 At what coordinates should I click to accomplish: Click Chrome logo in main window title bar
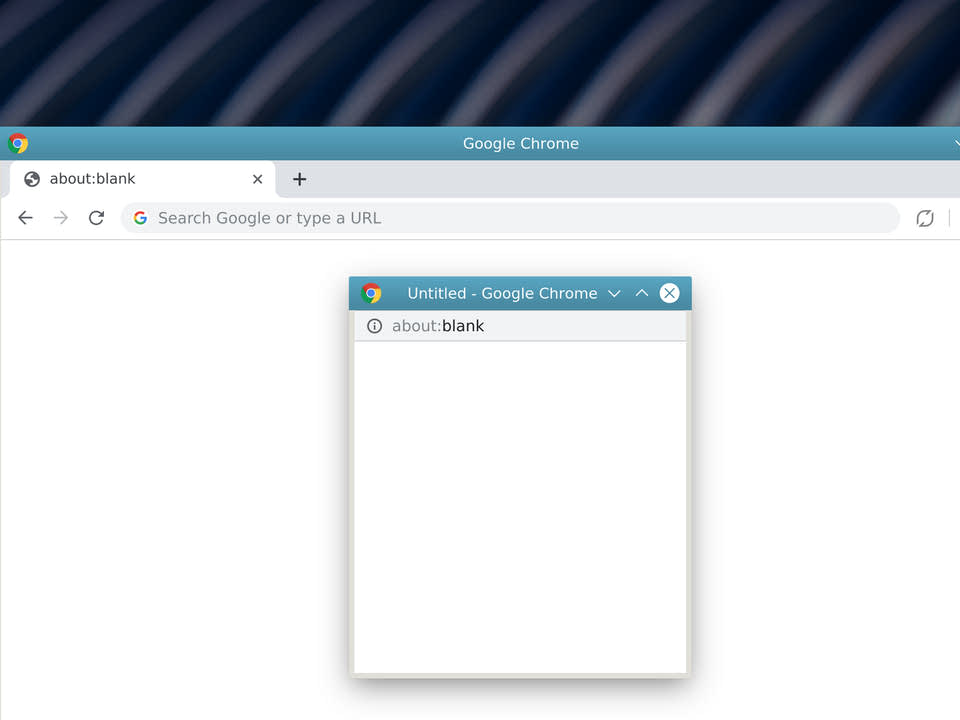[x=18, y=144]
